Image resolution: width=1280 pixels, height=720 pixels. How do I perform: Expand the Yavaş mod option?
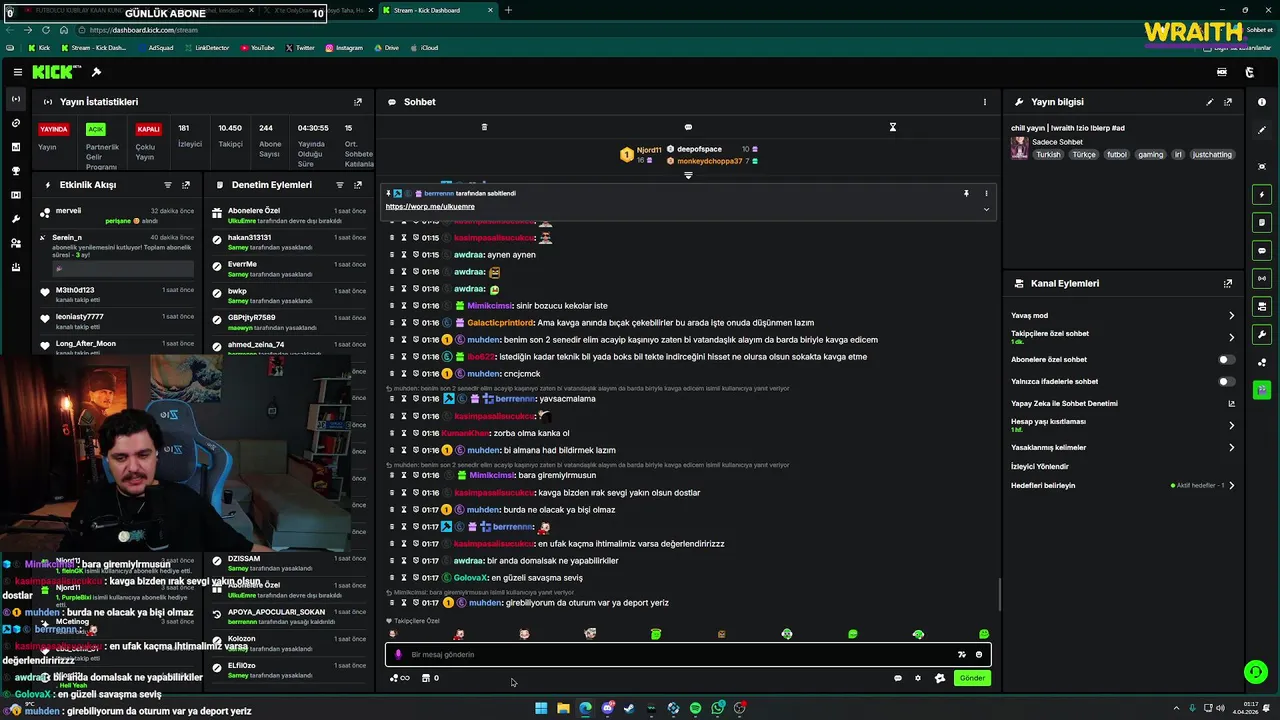[x=1231, y=316]
